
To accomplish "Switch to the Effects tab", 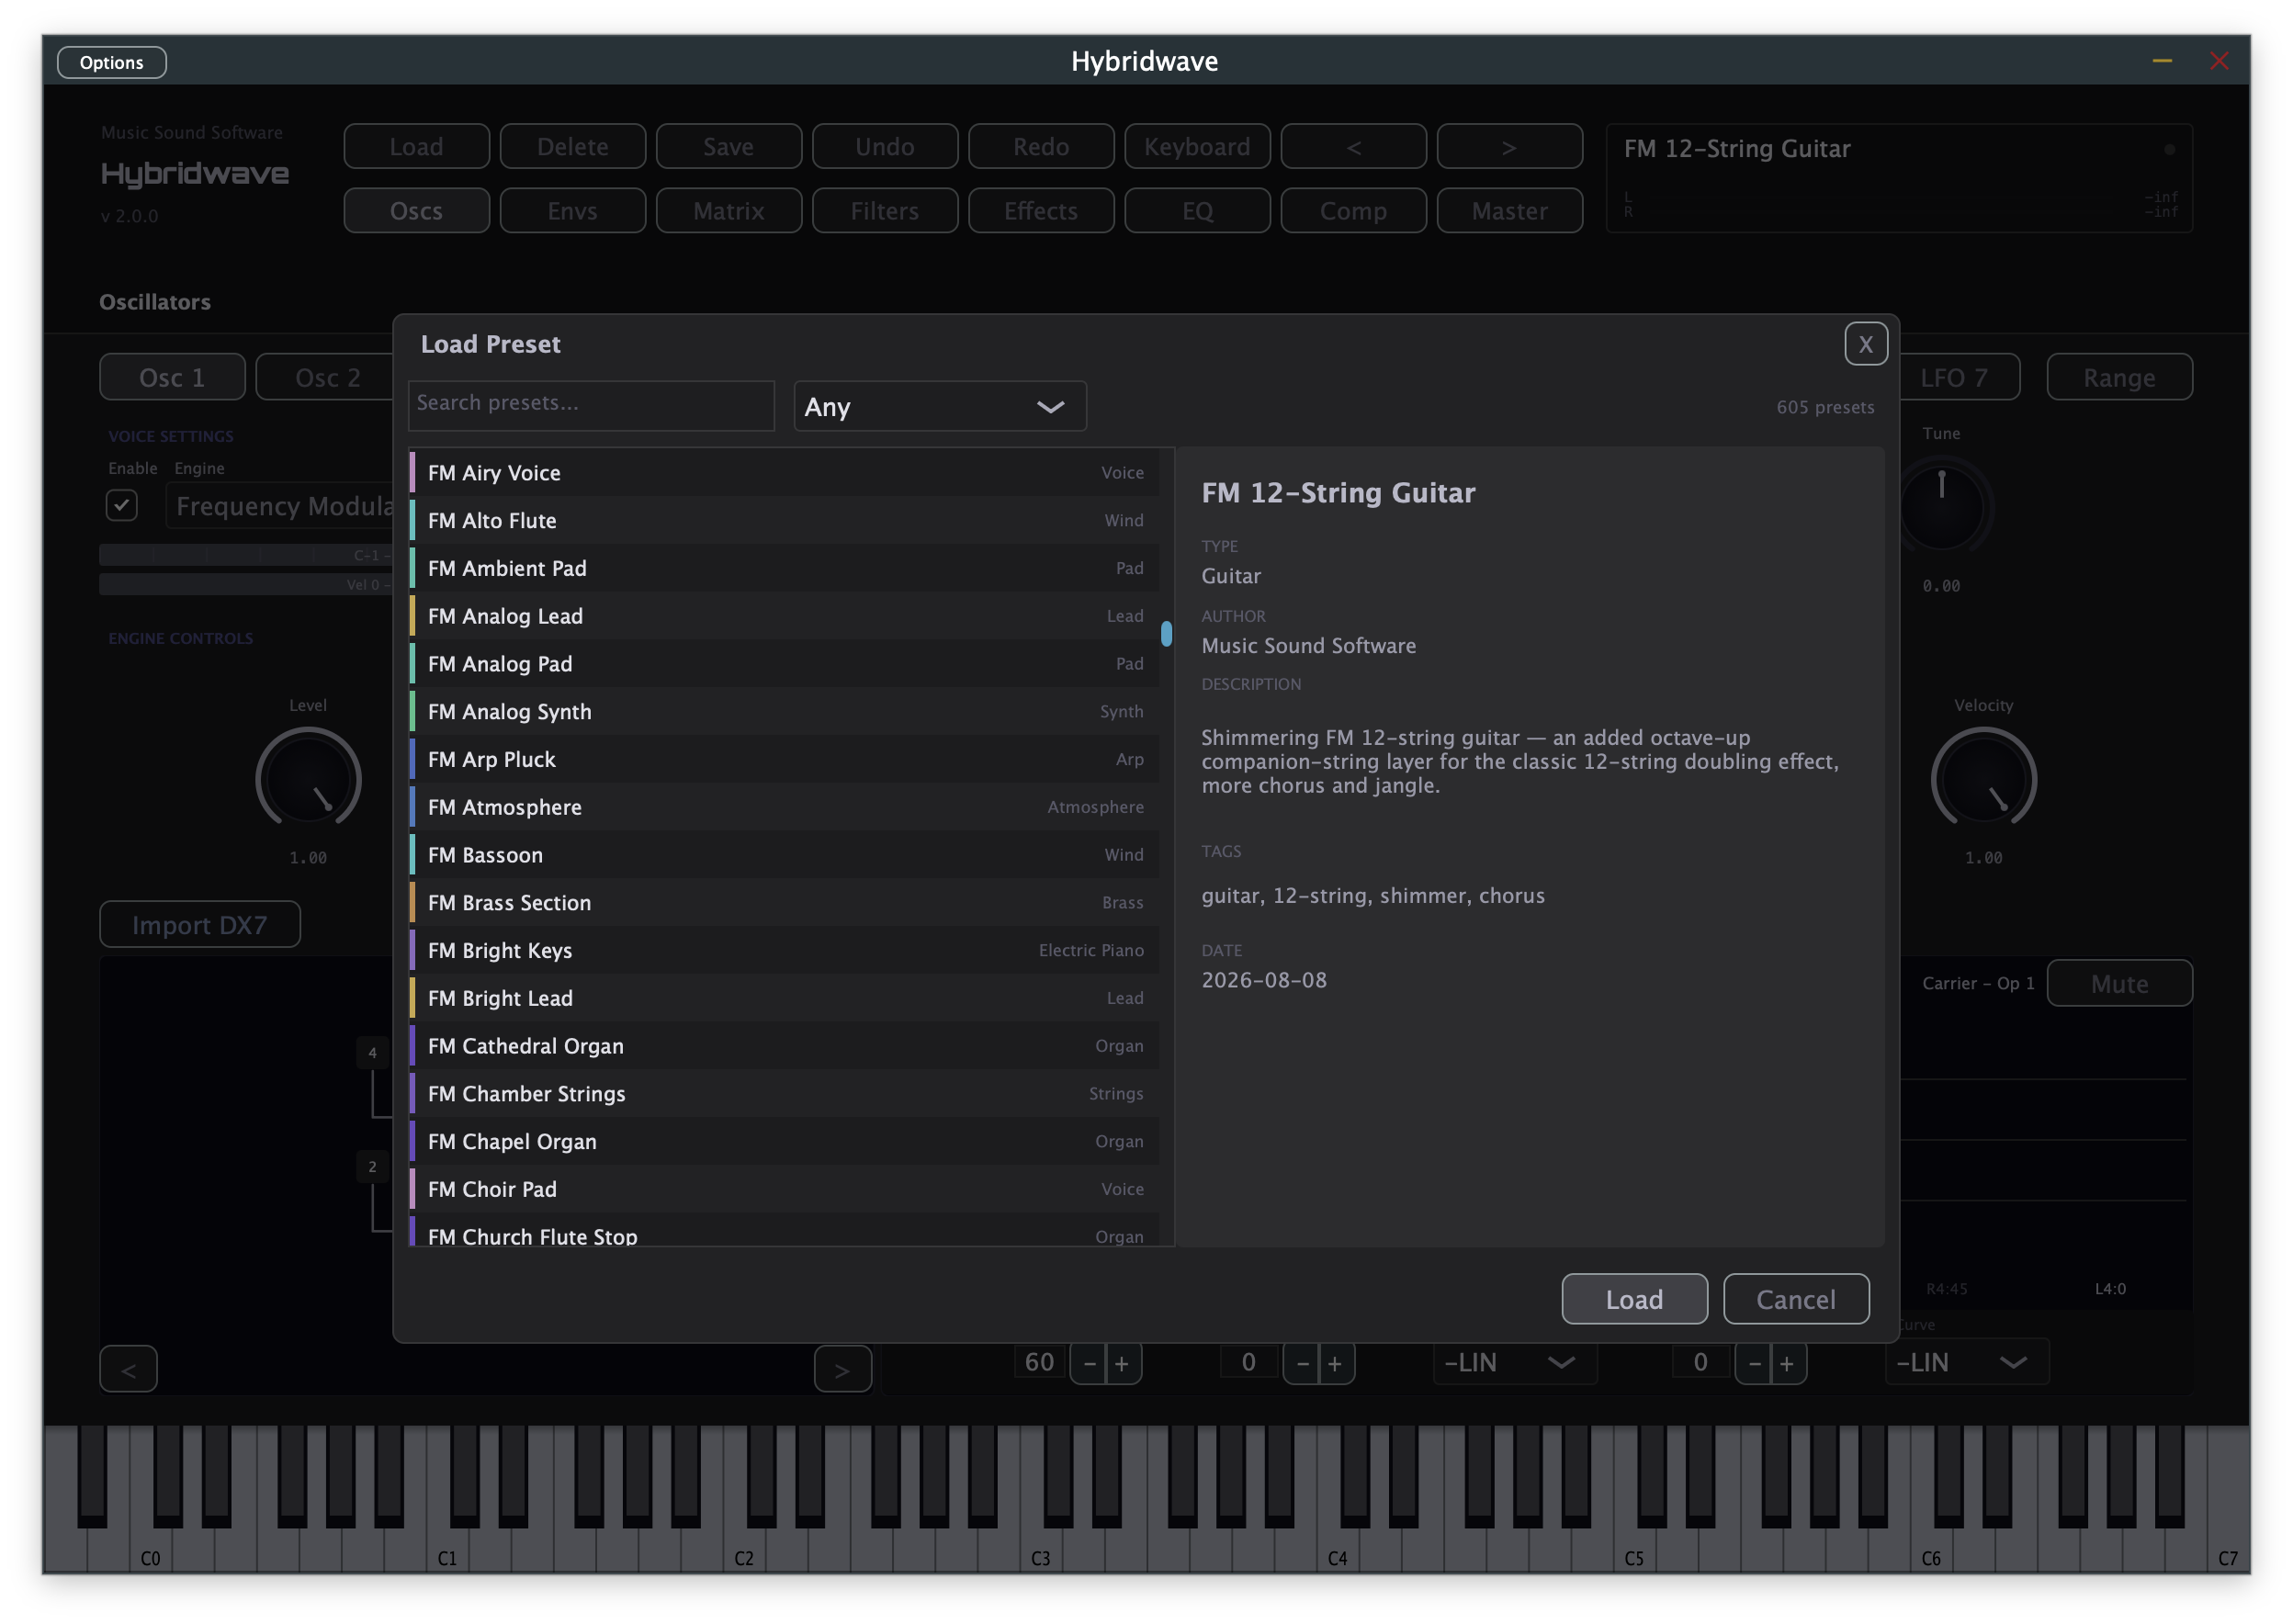I will pos(1041,211).
